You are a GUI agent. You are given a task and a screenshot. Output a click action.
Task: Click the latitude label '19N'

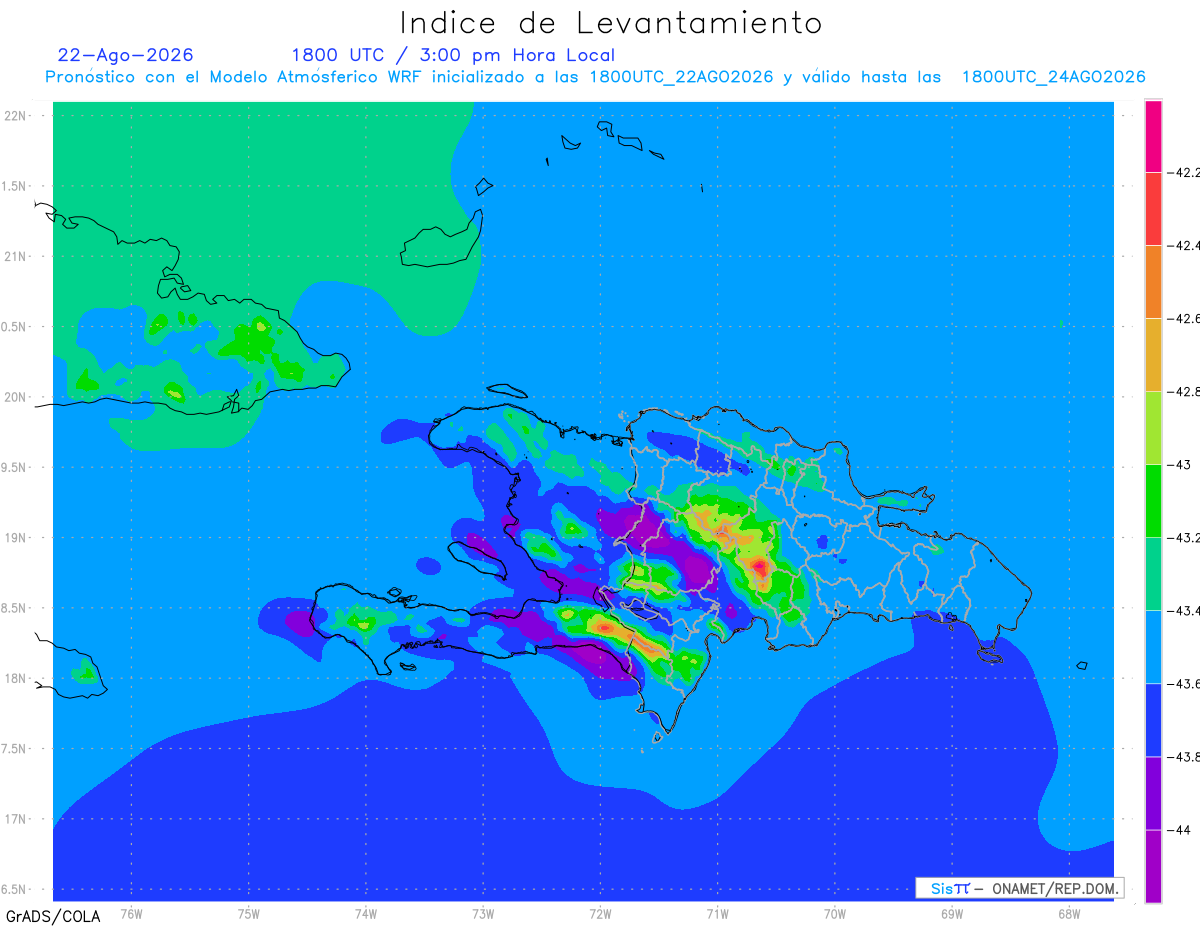coord(16,538)
